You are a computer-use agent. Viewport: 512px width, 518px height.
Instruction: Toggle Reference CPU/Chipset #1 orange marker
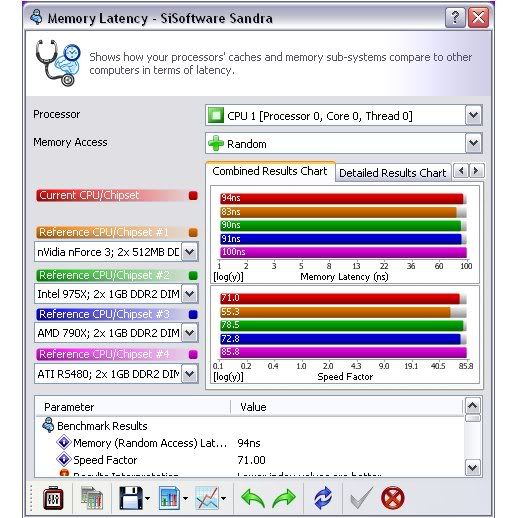click(x=193, y=232)
